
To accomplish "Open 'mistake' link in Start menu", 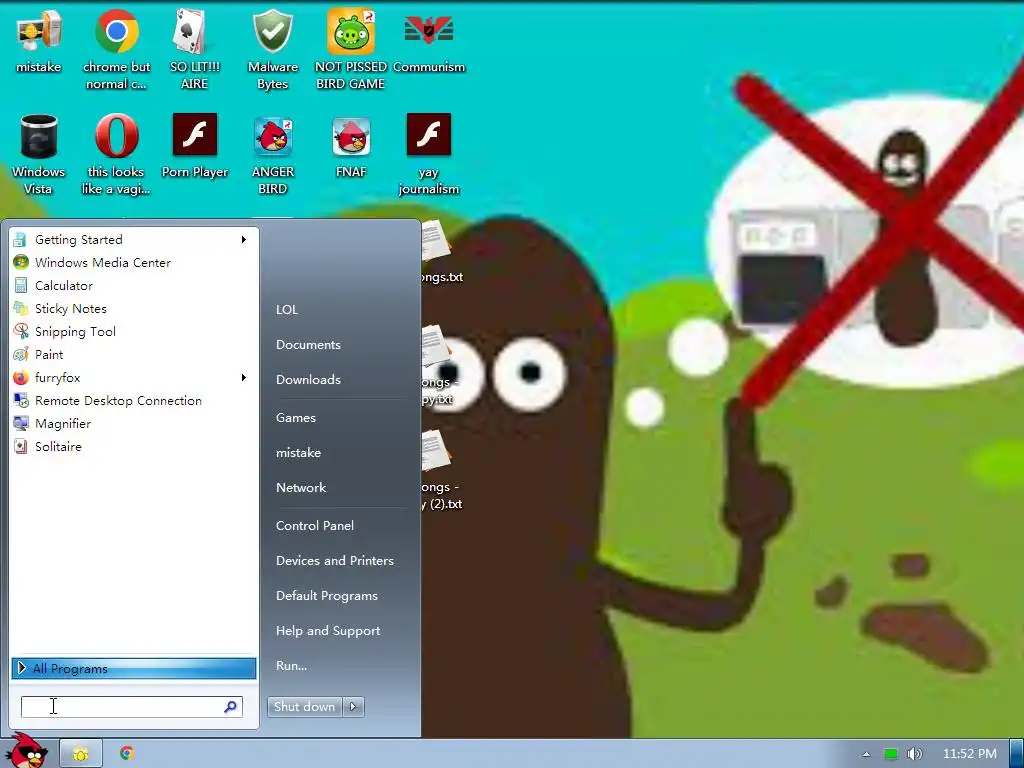I will (298, 453).
